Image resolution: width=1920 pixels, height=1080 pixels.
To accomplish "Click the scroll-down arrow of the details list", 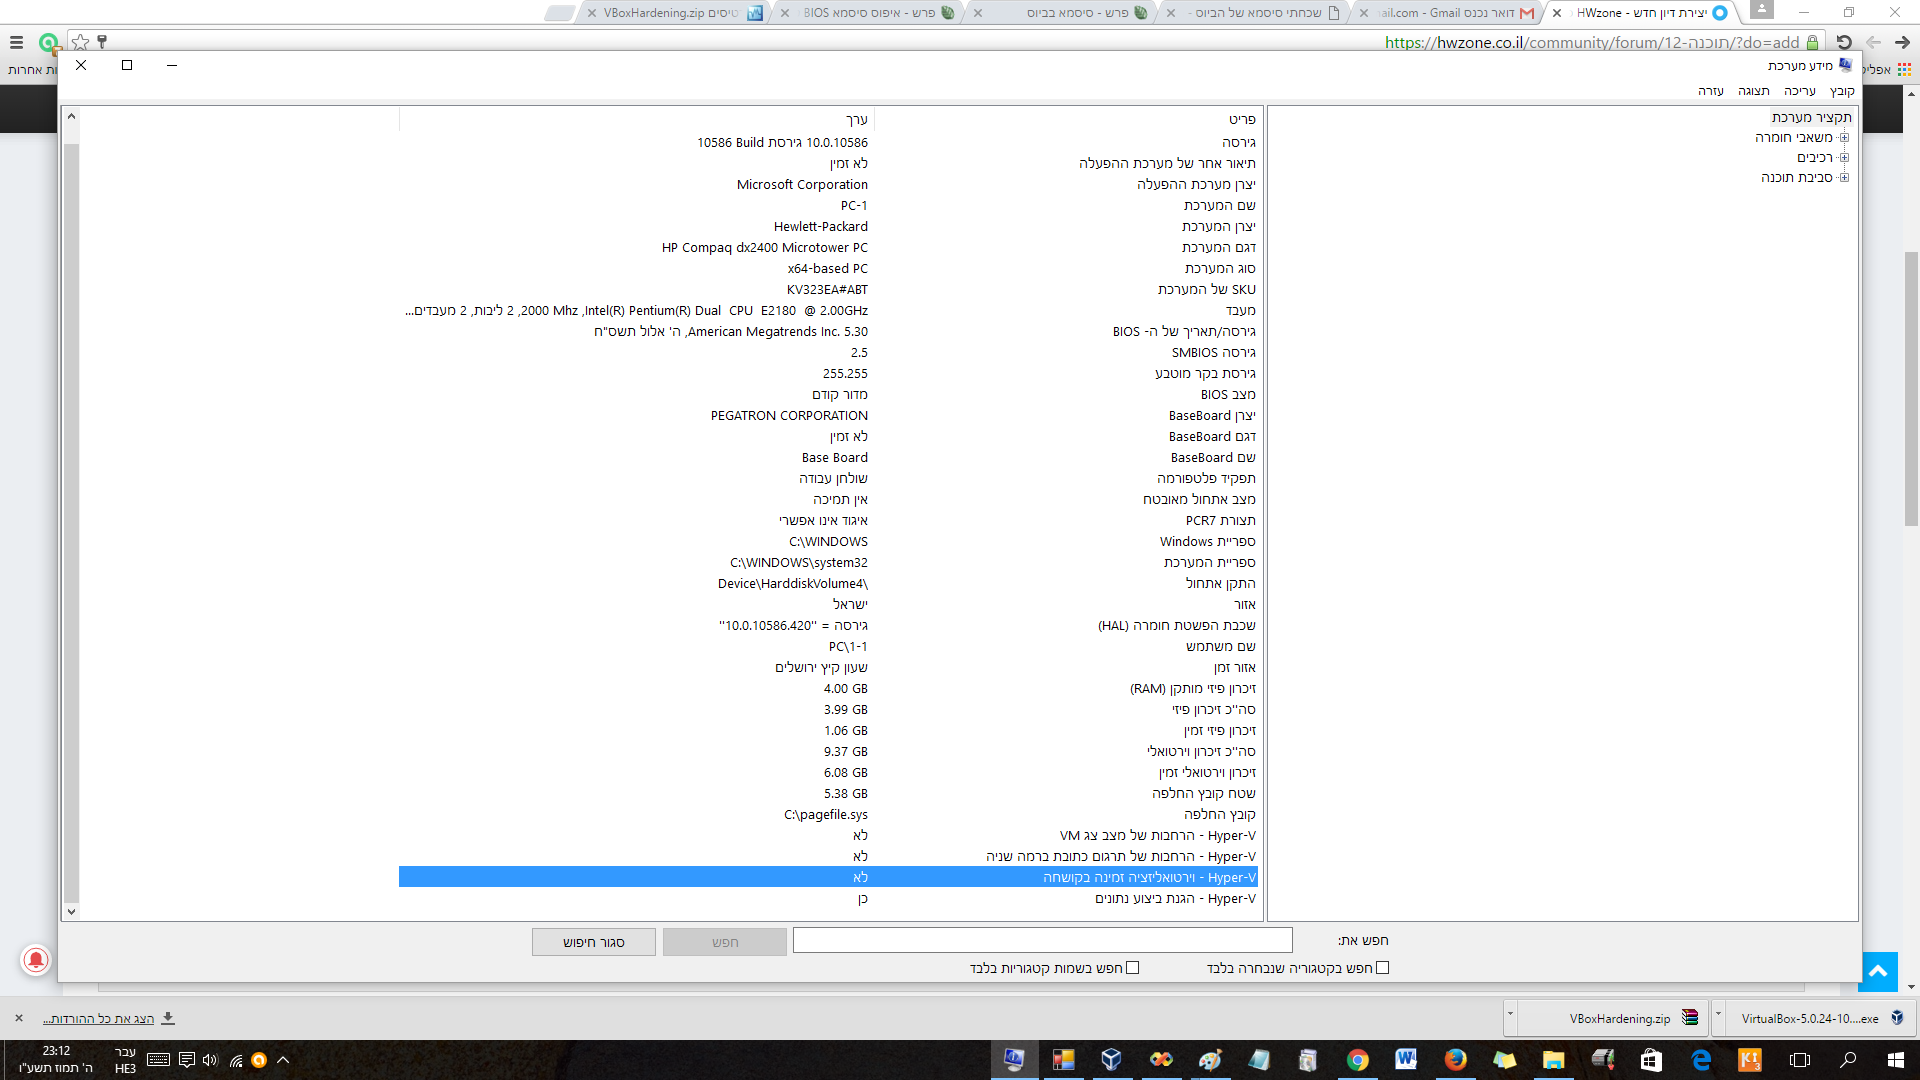I will [71, 912].
